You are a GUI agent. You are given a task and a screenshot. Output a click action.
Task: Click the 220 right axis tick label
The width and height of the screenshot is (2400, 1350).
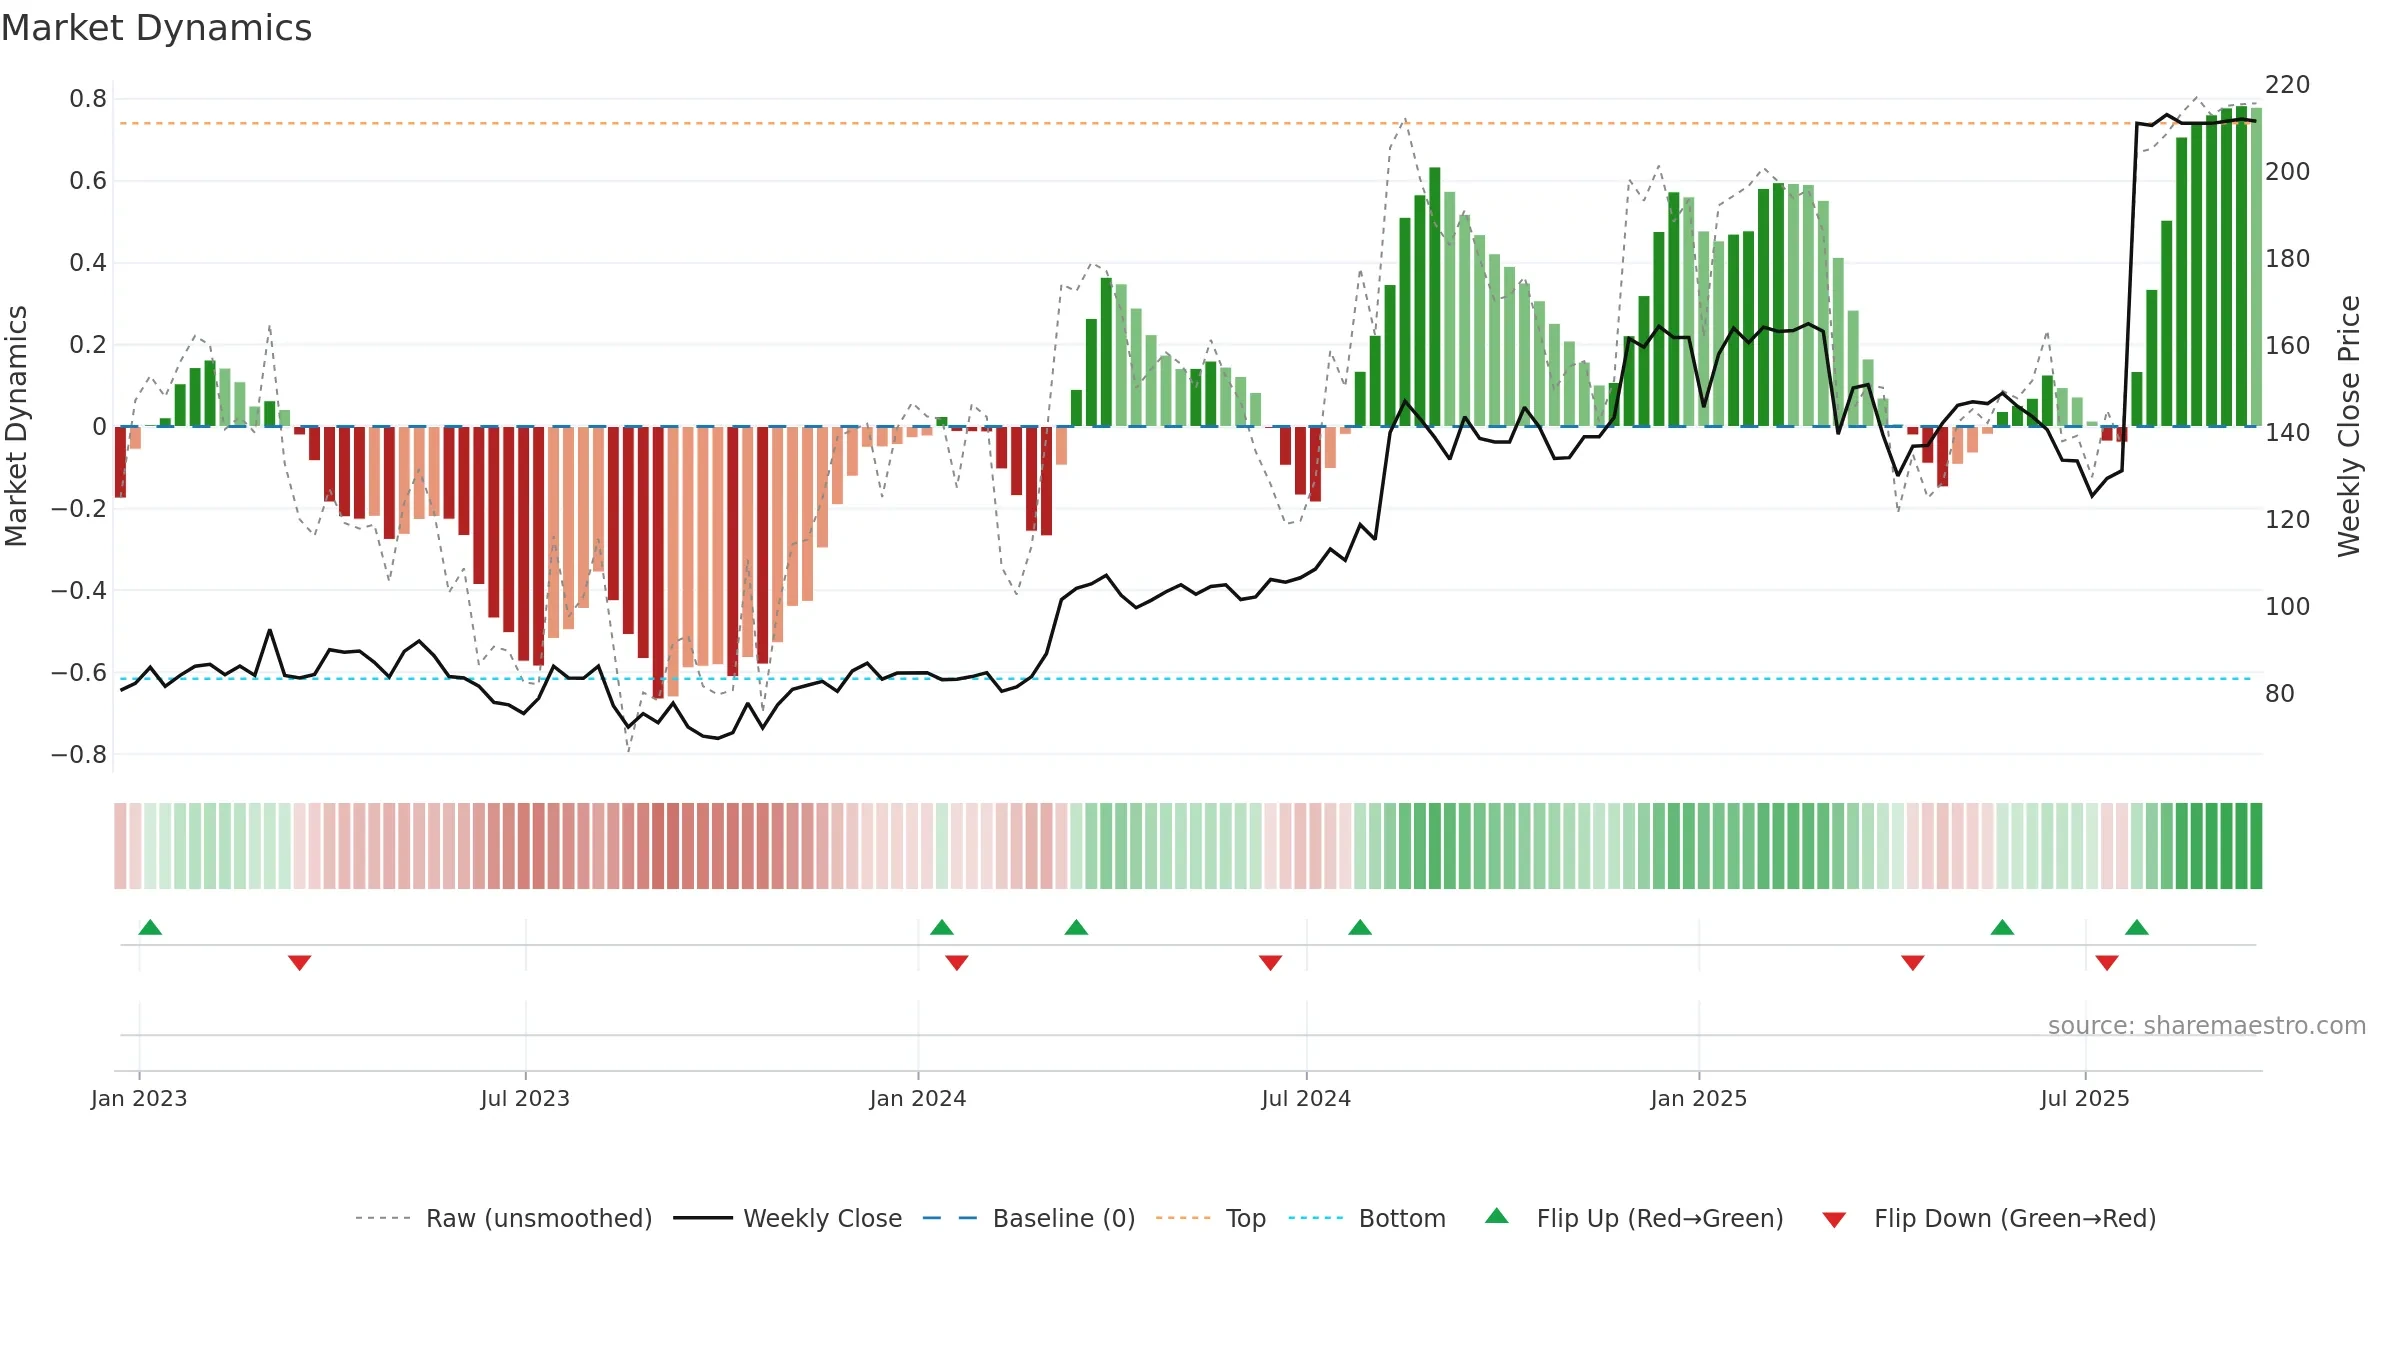pyautogui.click(x=2288, y=85)
